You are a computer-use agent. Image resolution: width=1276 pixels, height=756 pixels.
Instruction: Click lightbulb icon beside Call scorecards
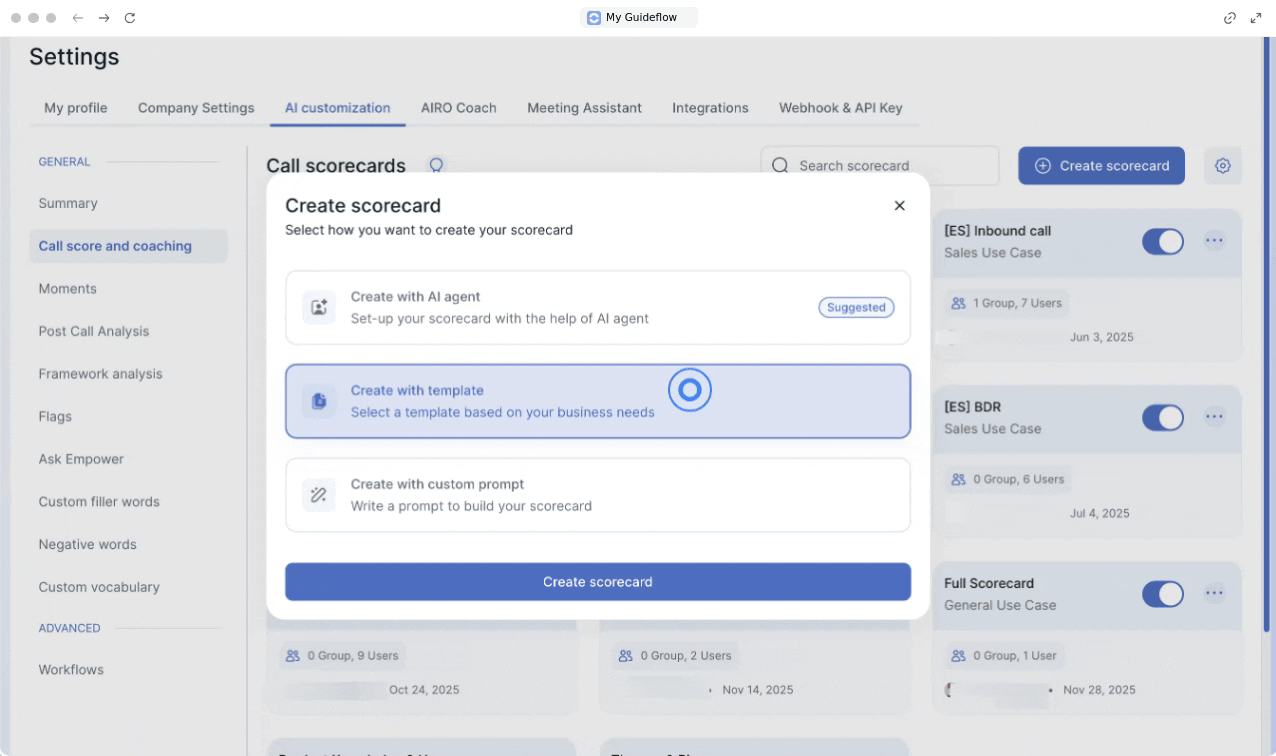pos(436,165)
